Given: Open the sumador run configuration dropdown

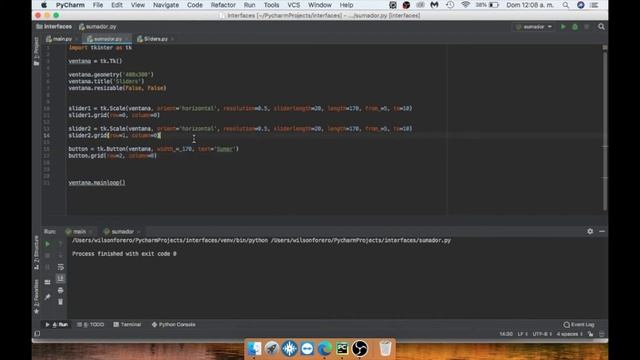Looking at the screenshot, I should click(x=534, y=27).
